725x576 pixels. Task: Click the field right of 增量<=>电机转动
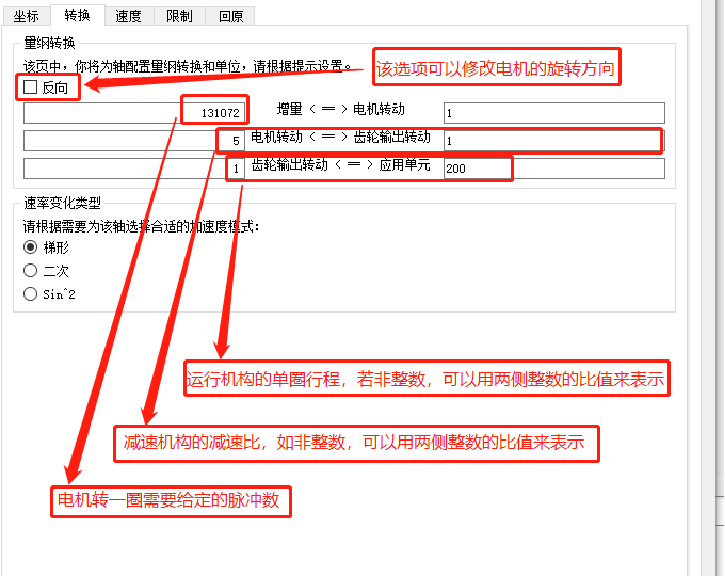click(x=554, y=113)
